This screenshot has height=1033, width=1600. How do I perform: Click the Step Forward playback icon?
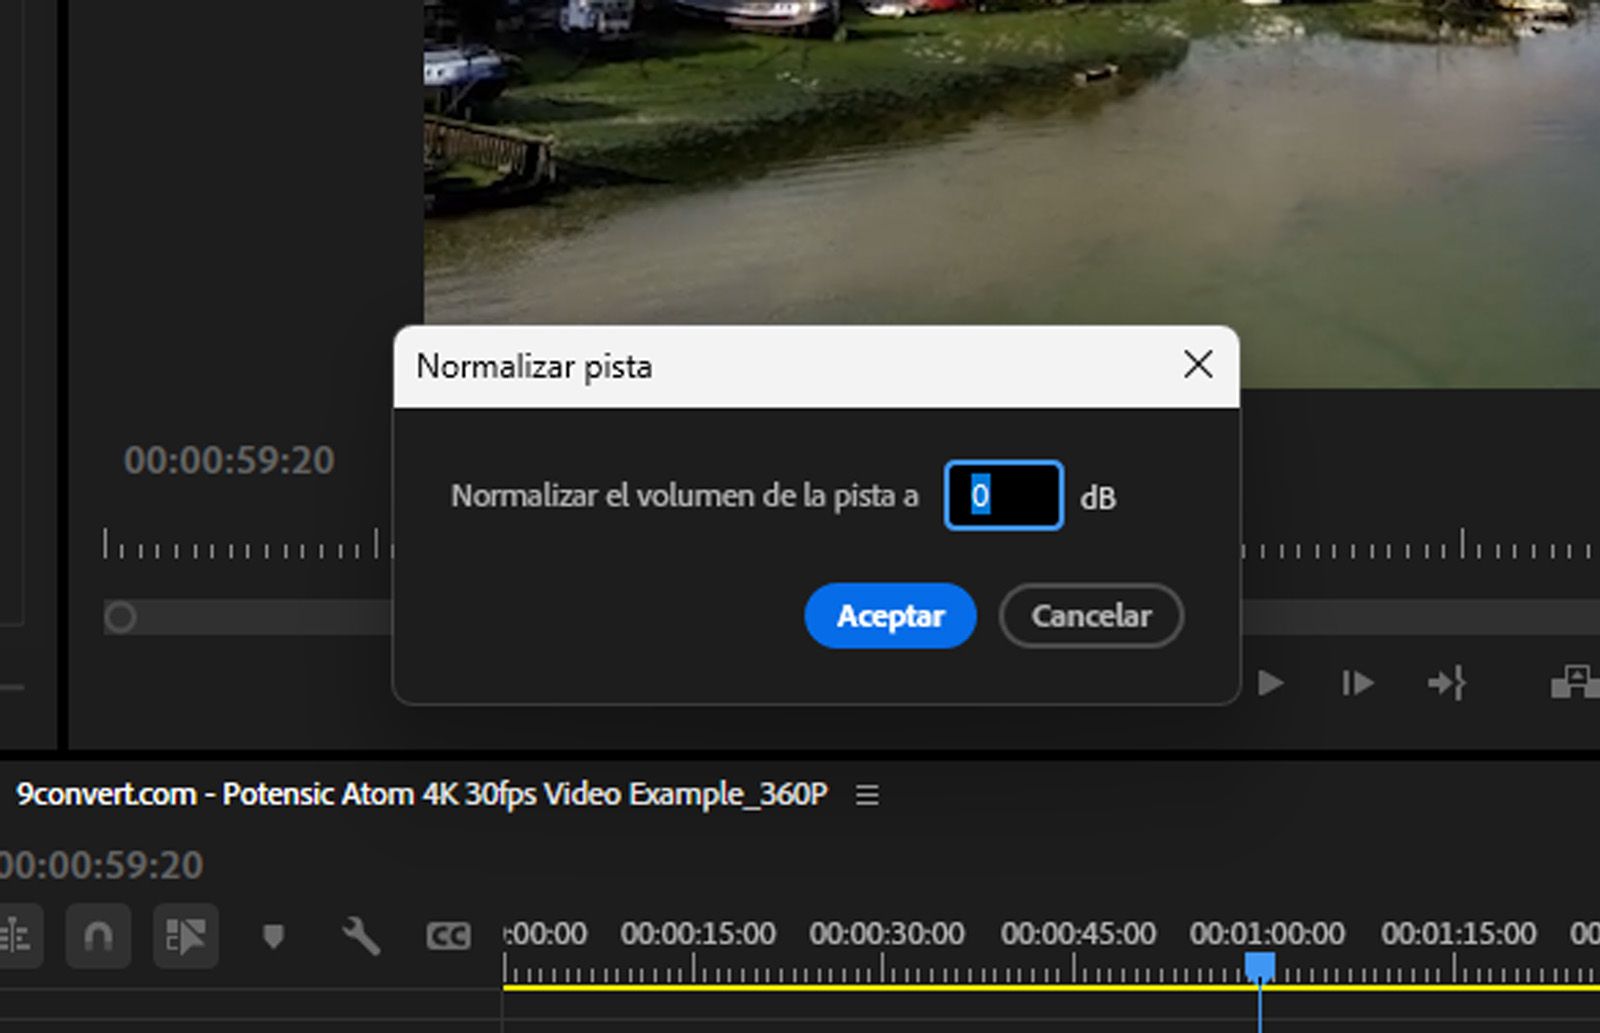(1356, 684)
